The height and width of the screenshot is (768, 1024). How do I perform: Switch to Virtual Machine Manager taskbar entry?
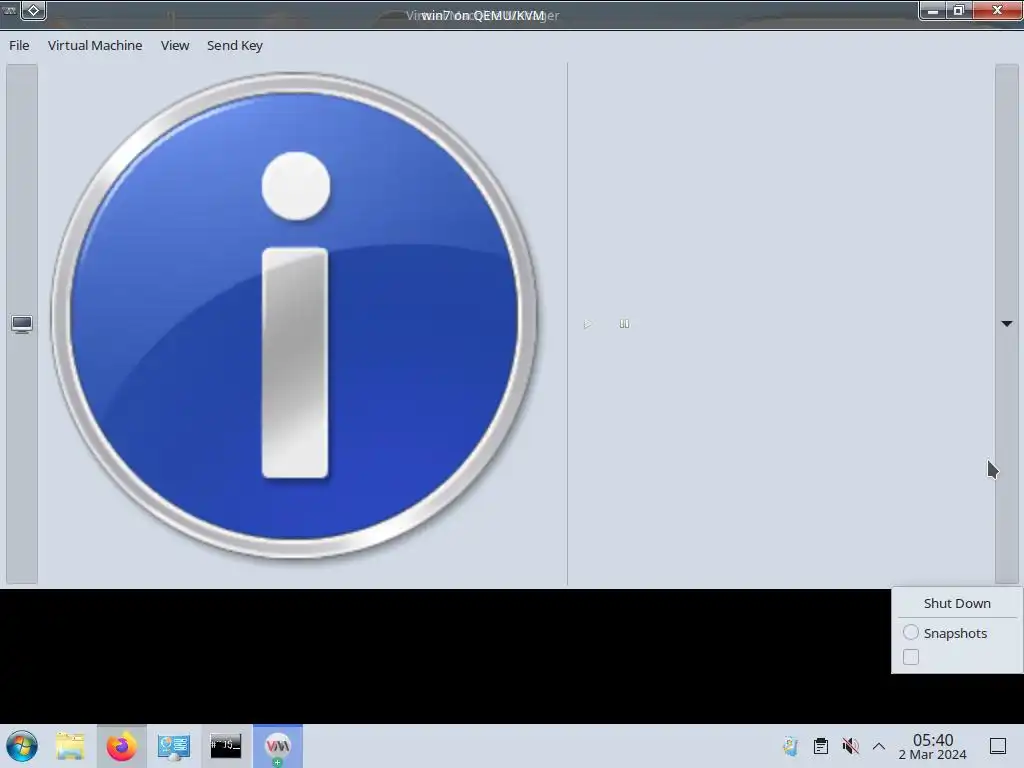(278, 746)
